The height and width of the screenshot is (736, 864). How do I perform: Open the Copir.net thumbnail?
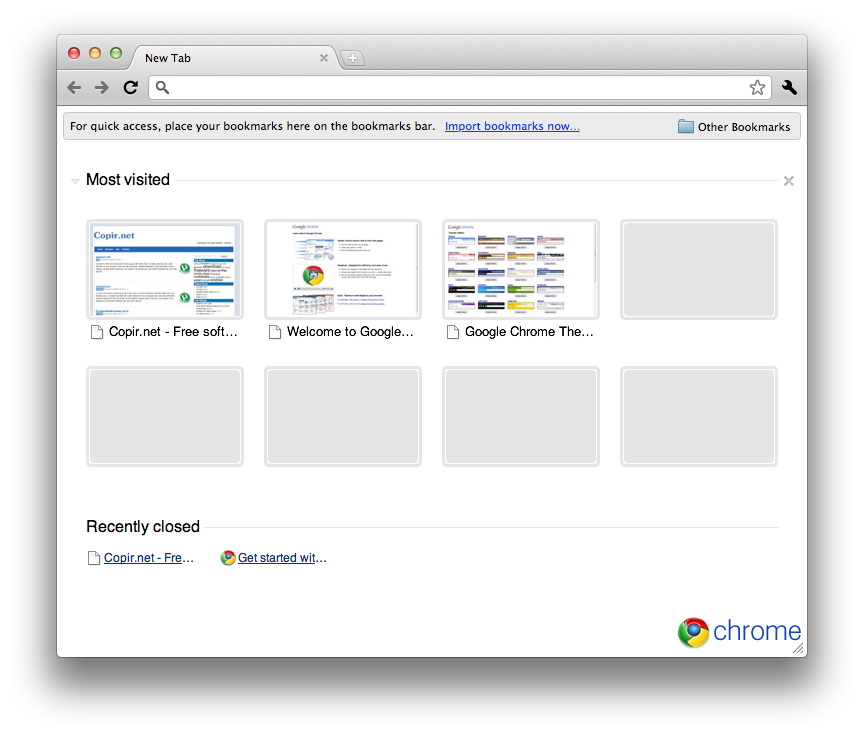click(x=165, y=270)
